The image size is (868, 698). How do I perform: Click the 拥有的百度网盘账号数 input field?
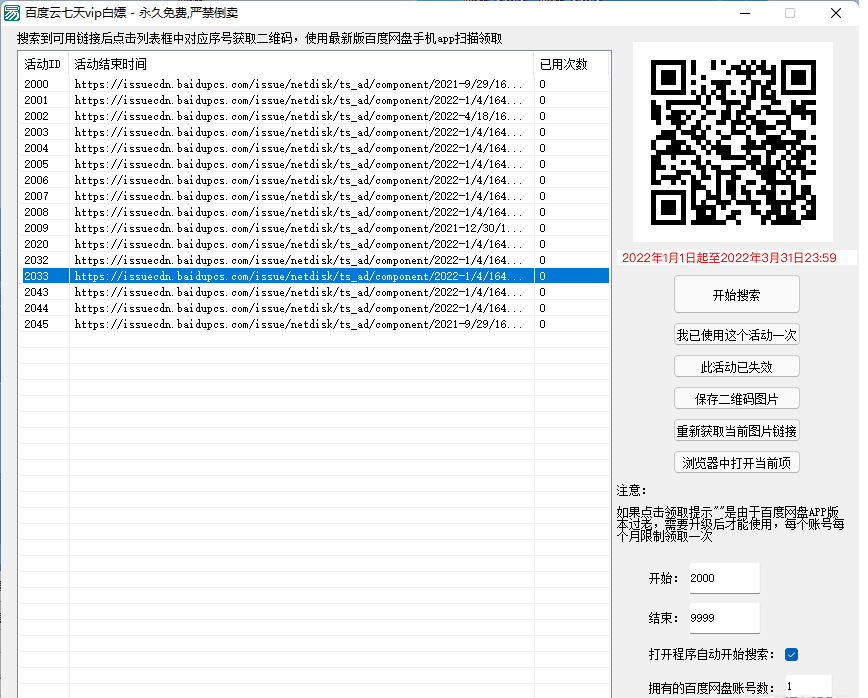click(808, 686)
